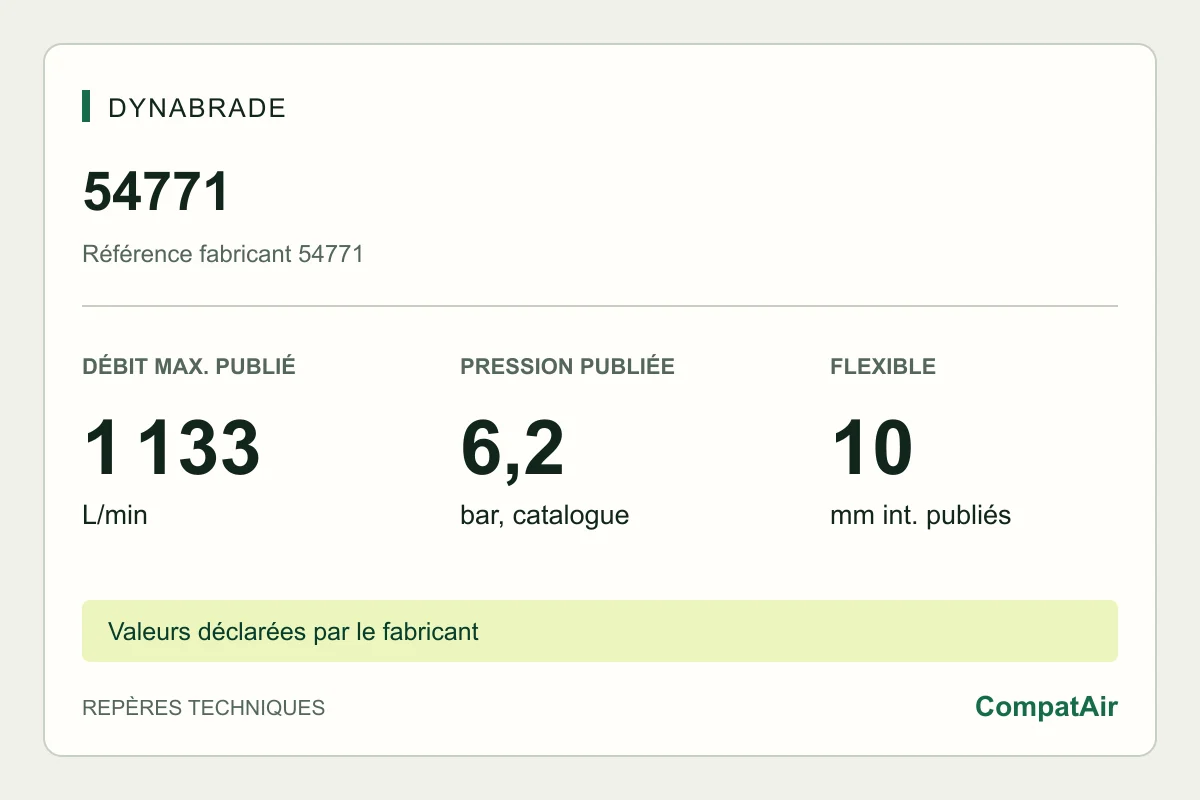Image resolution: width=1200 pixels, height=800 pixels.
Task: Select the 6,2 pressure value
Action: coord(512,449)
